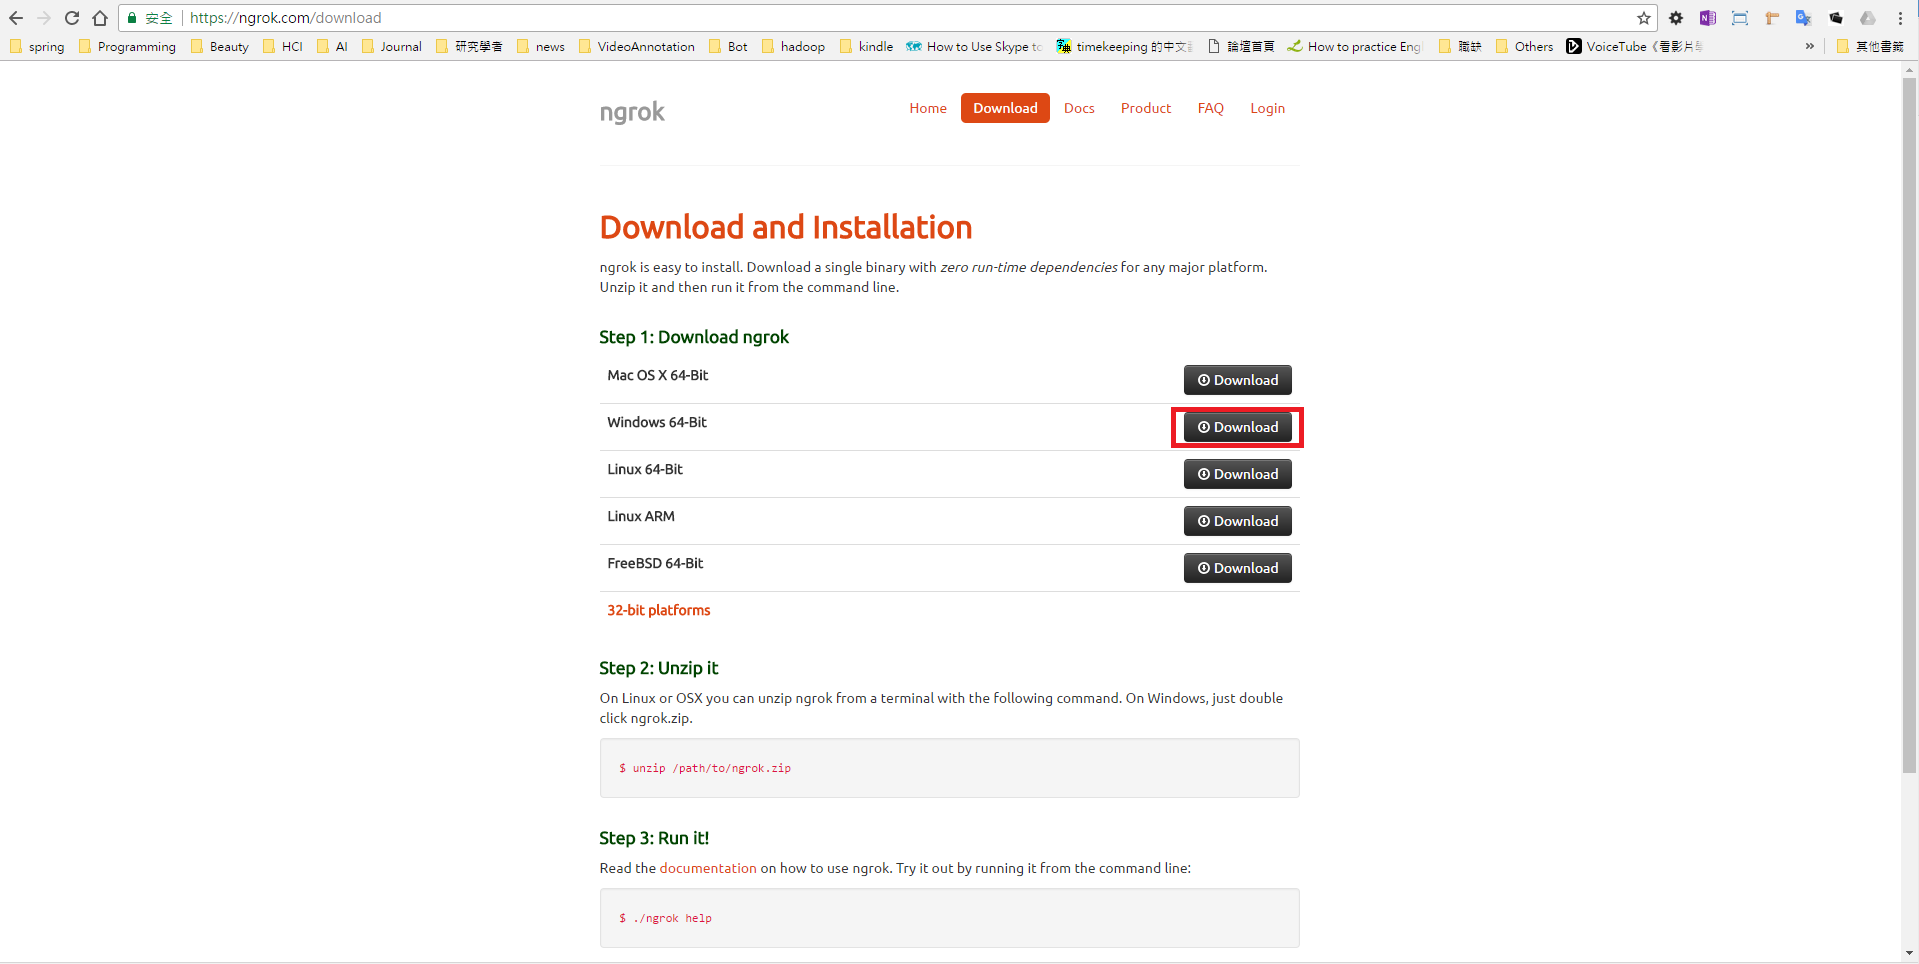Open the 職缺 bookmark folder

click(x=1460, y=46)
